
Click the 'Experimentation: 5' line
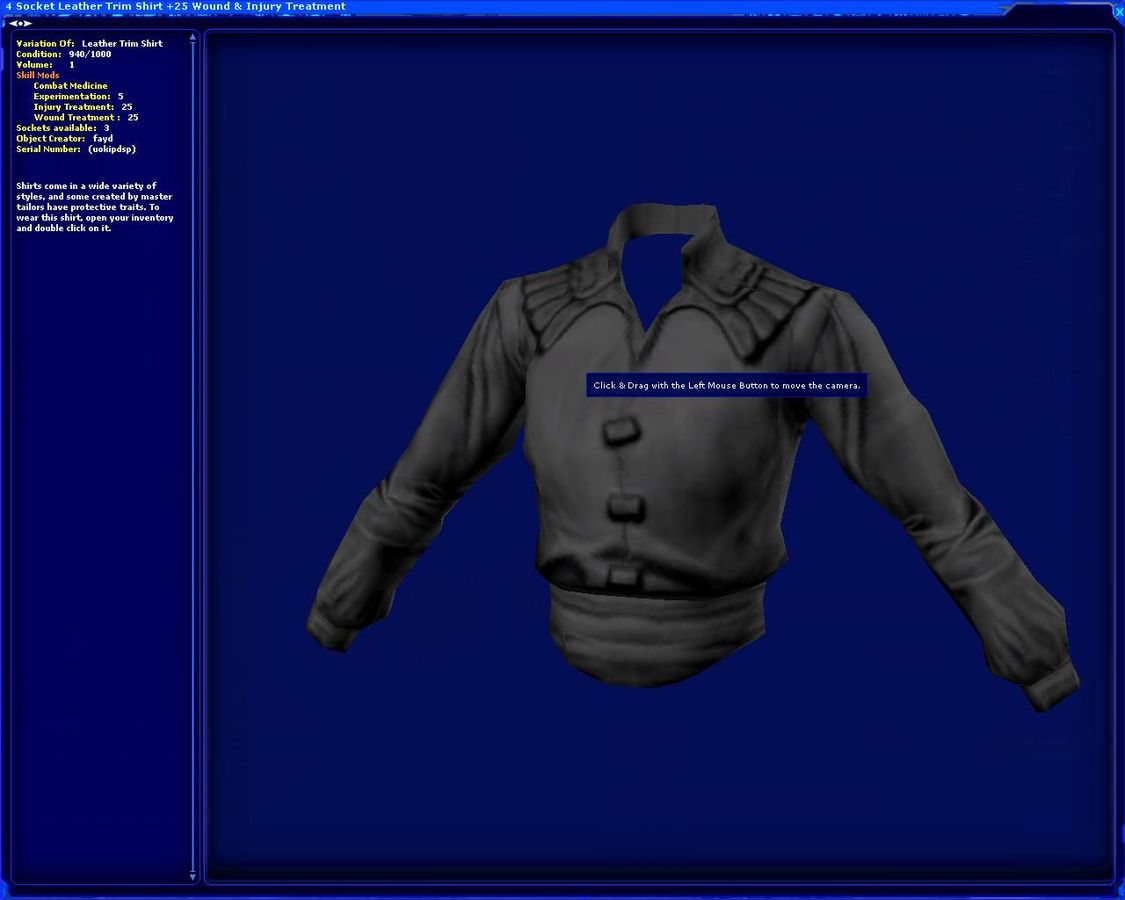pos(78,96)
